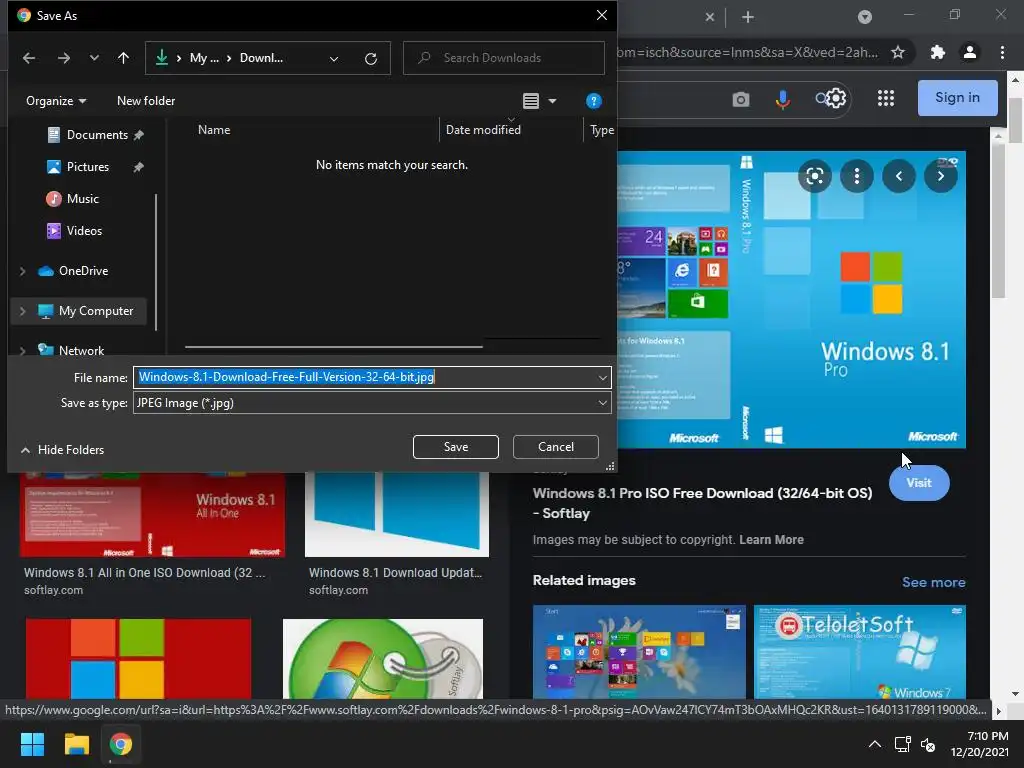Open the Windows 8.1 Pro preview image
The height and width of the screenshot is (768, 1024).
click(x=791, y=300)
